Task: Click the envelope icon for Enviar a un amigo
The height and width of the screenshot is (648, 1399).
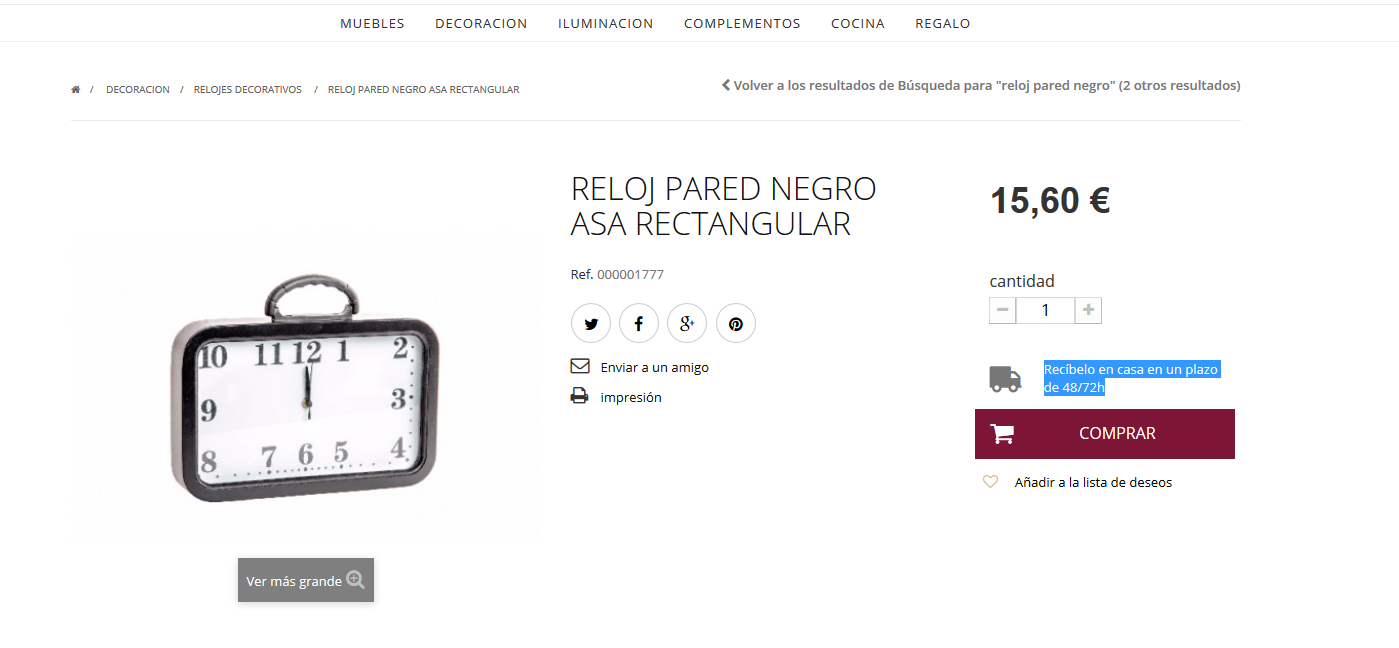Action: coord(580,366)
